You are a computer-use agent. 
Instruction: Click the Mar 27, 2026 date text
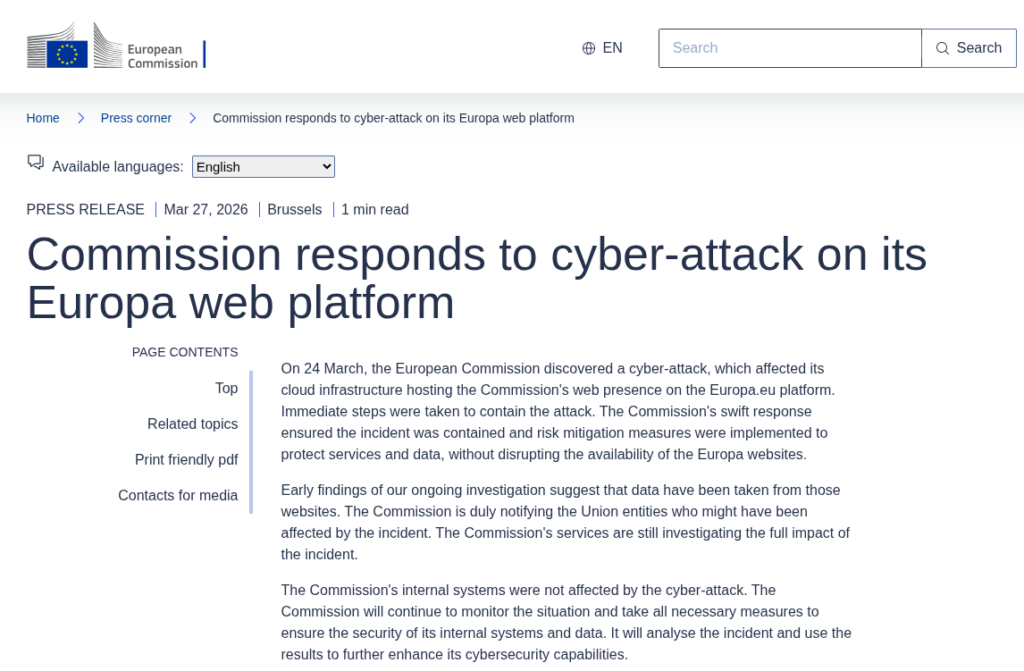click(x=206, y=210)
